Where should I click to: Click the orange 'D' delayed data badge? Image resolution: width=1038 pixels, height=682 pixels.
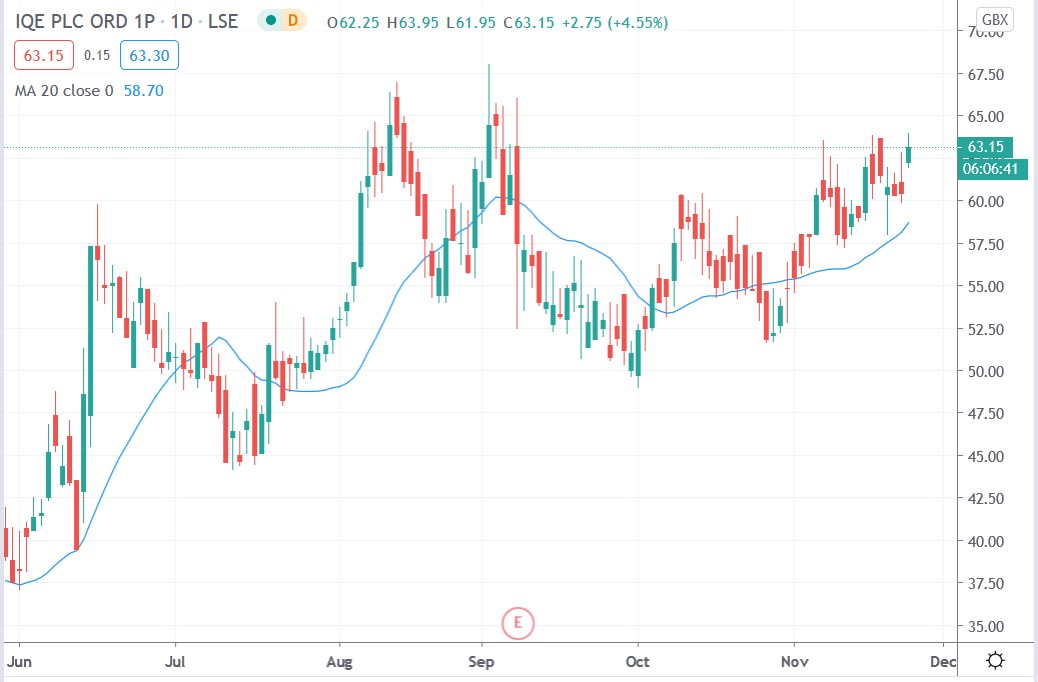293,21
